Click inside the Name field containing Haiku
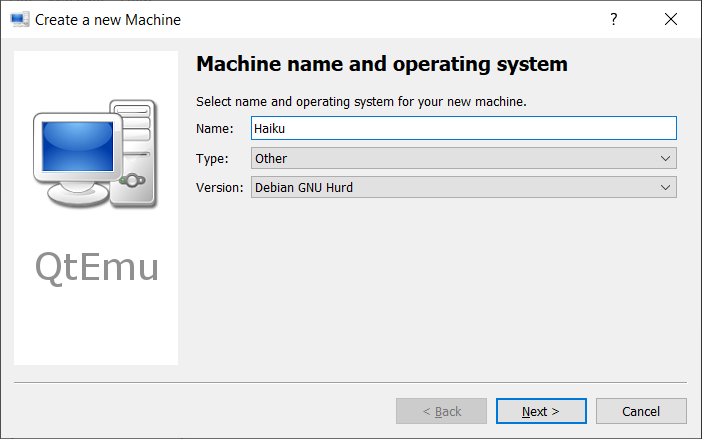Screen dimensions: 702x439 coord(463,128)
